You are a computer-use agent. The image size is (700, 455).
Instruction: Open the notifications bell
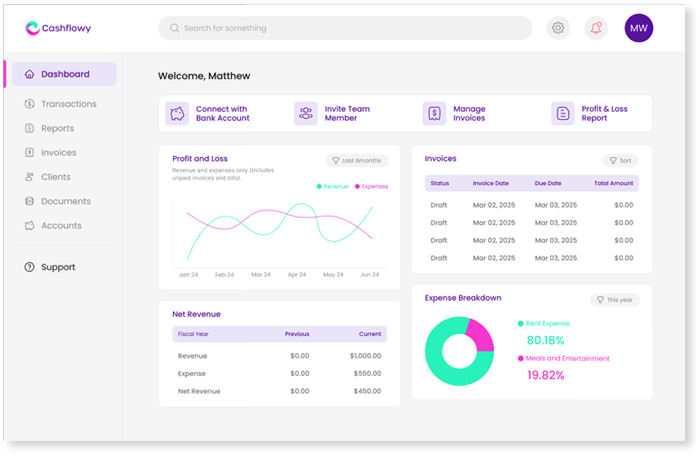597,28
